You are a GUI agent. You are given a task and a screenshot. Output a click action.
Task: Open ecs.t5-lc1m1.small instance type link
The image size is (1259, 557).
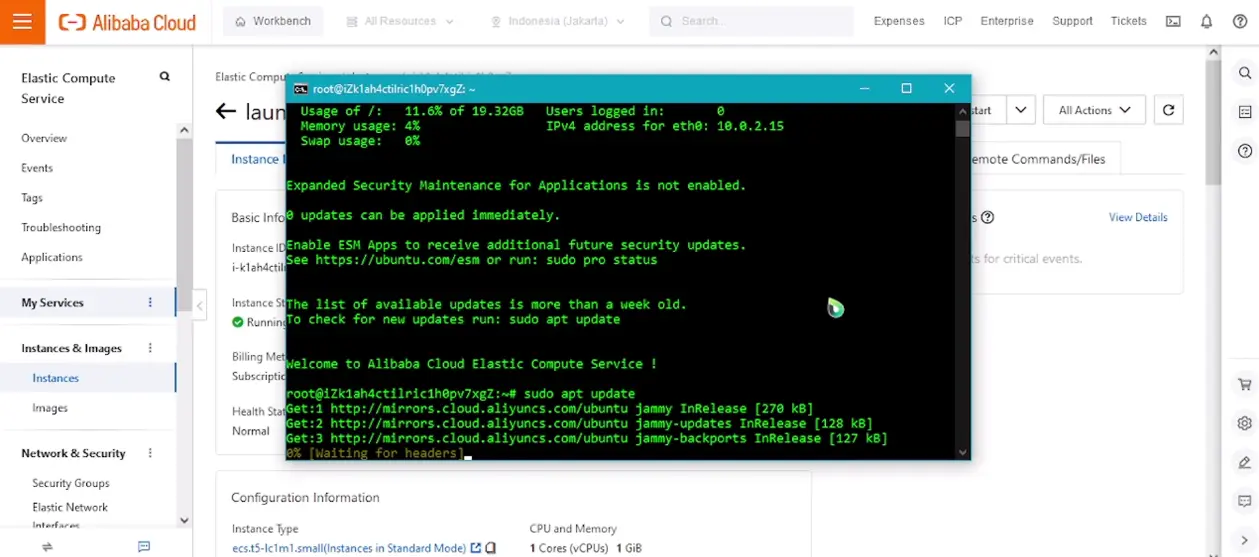[x=348, y=548]
